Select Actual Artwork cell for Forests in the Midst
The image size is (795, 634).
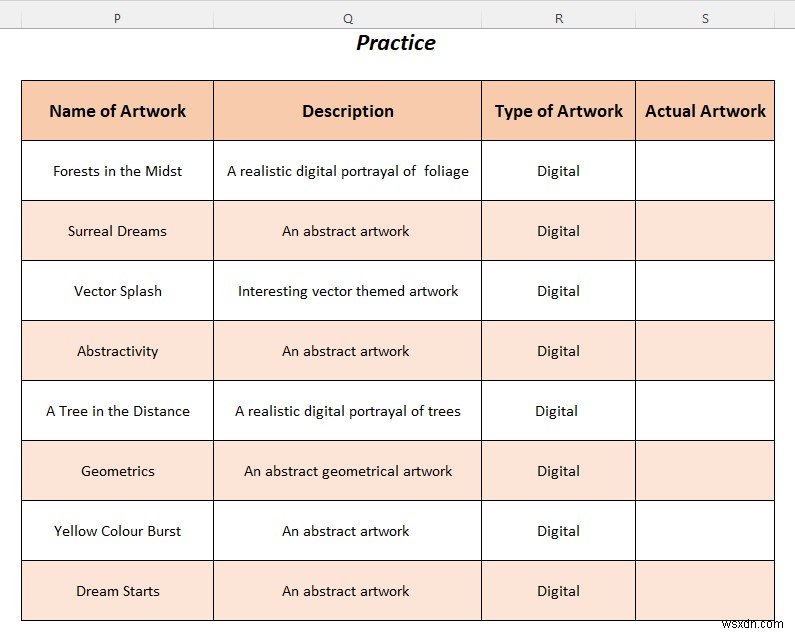705,171
